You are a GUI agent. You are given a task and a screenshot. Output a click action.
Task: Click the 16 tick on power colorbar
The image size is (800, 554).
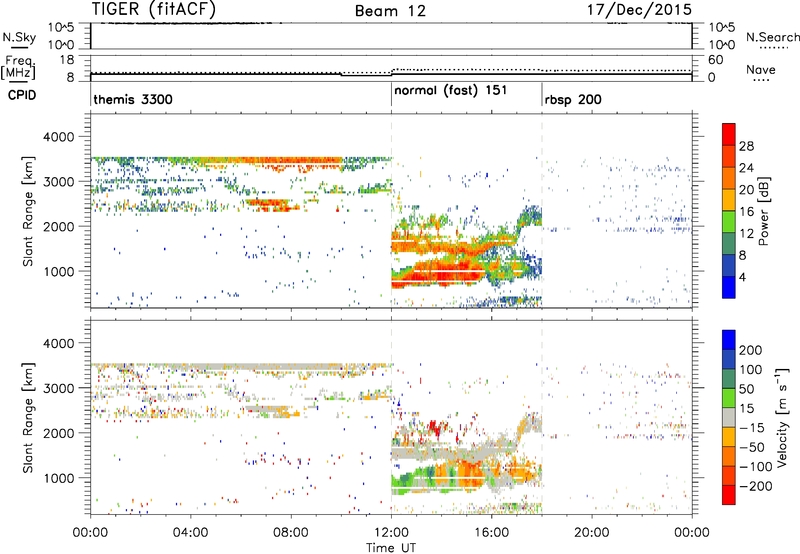[x=746, y=212]
